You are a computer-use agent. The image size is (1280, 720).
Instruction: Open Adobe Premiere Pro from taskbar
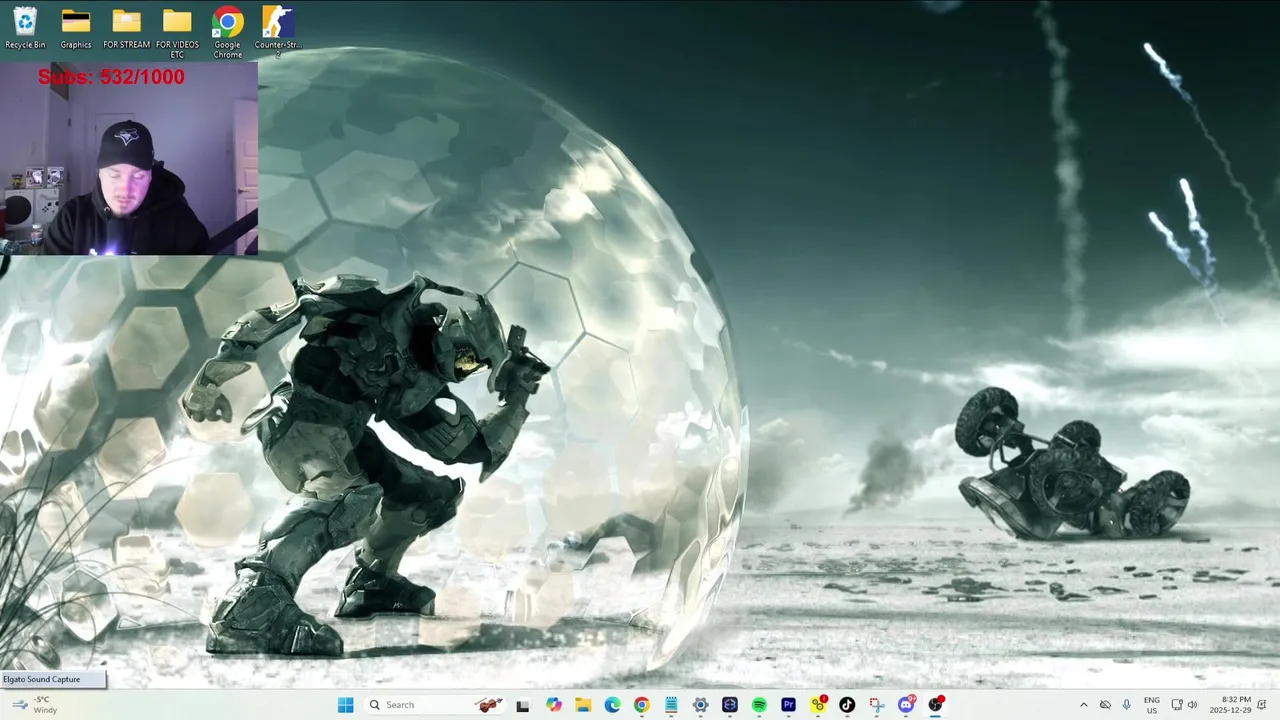(x=788, y=705)
